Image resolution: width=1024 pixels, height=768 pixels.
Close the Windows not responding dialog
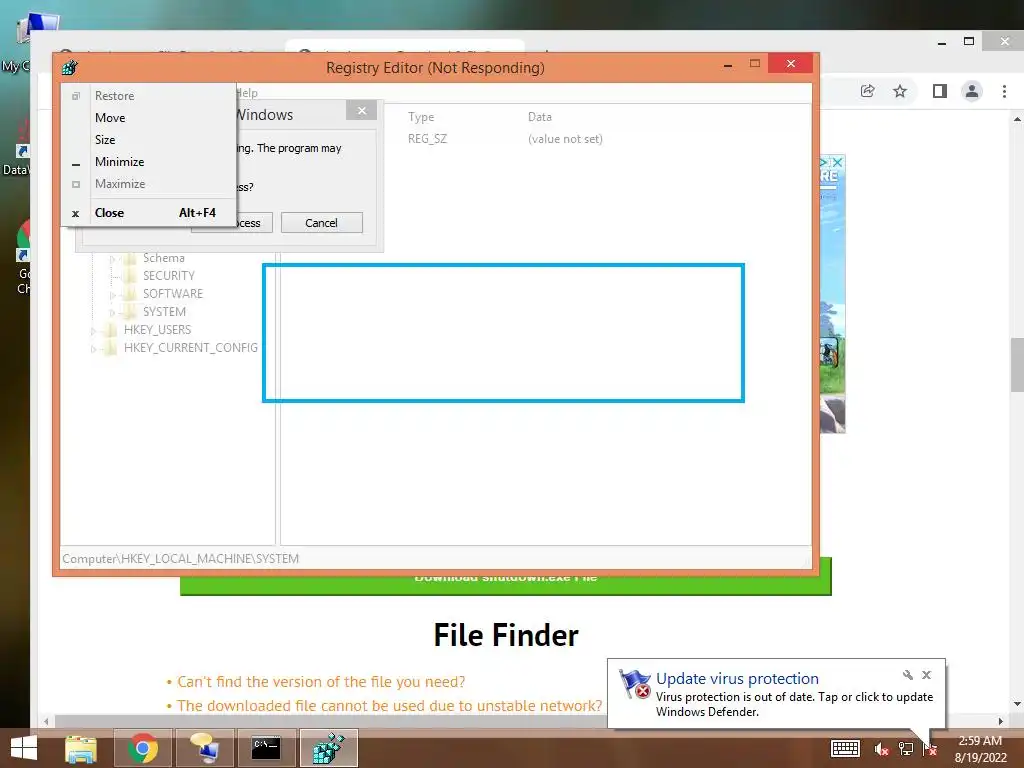(x=362, y=111)
